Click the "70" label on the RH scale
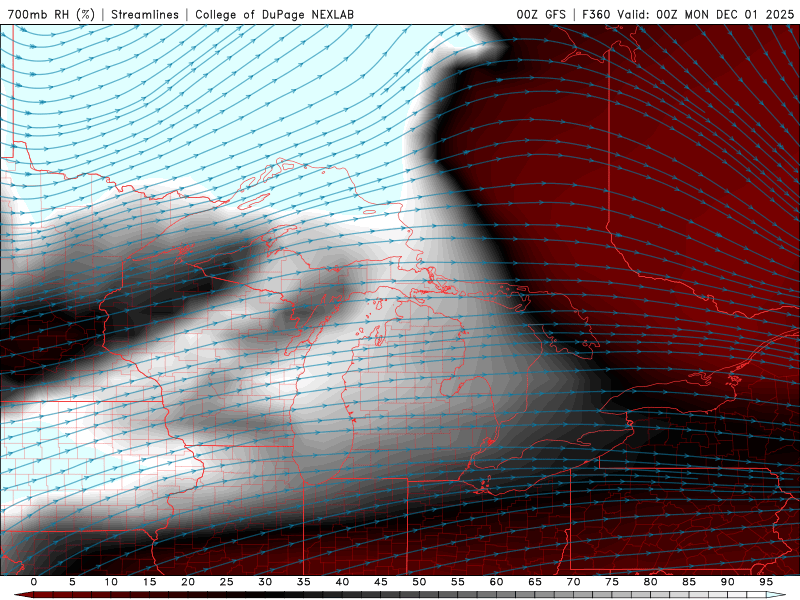Screen dimensions: 800x600 (573, 582)
